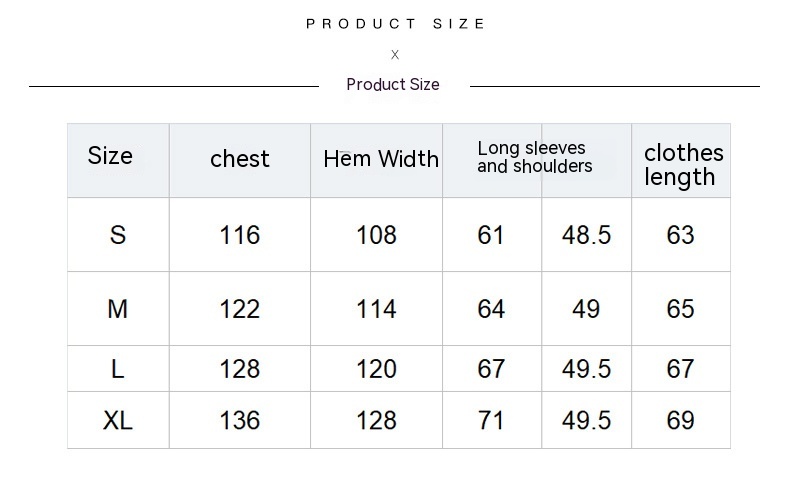Click the L size row label
790x482 pixels.
(x=118, y=369)
